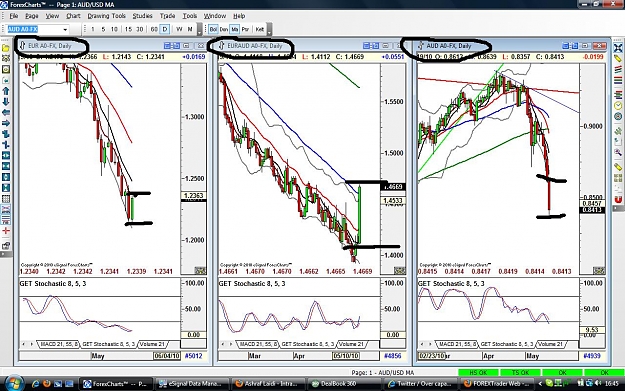Open the Chart menu

tap(73, 16)
